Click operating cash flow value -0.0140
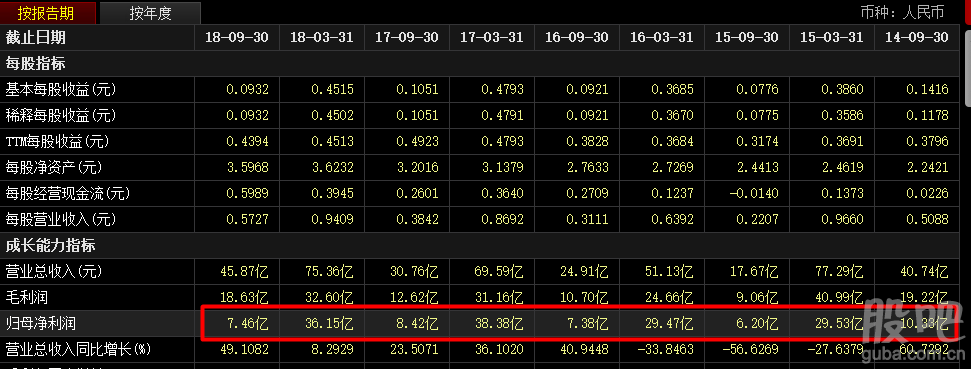 click(x=754, y=194)
